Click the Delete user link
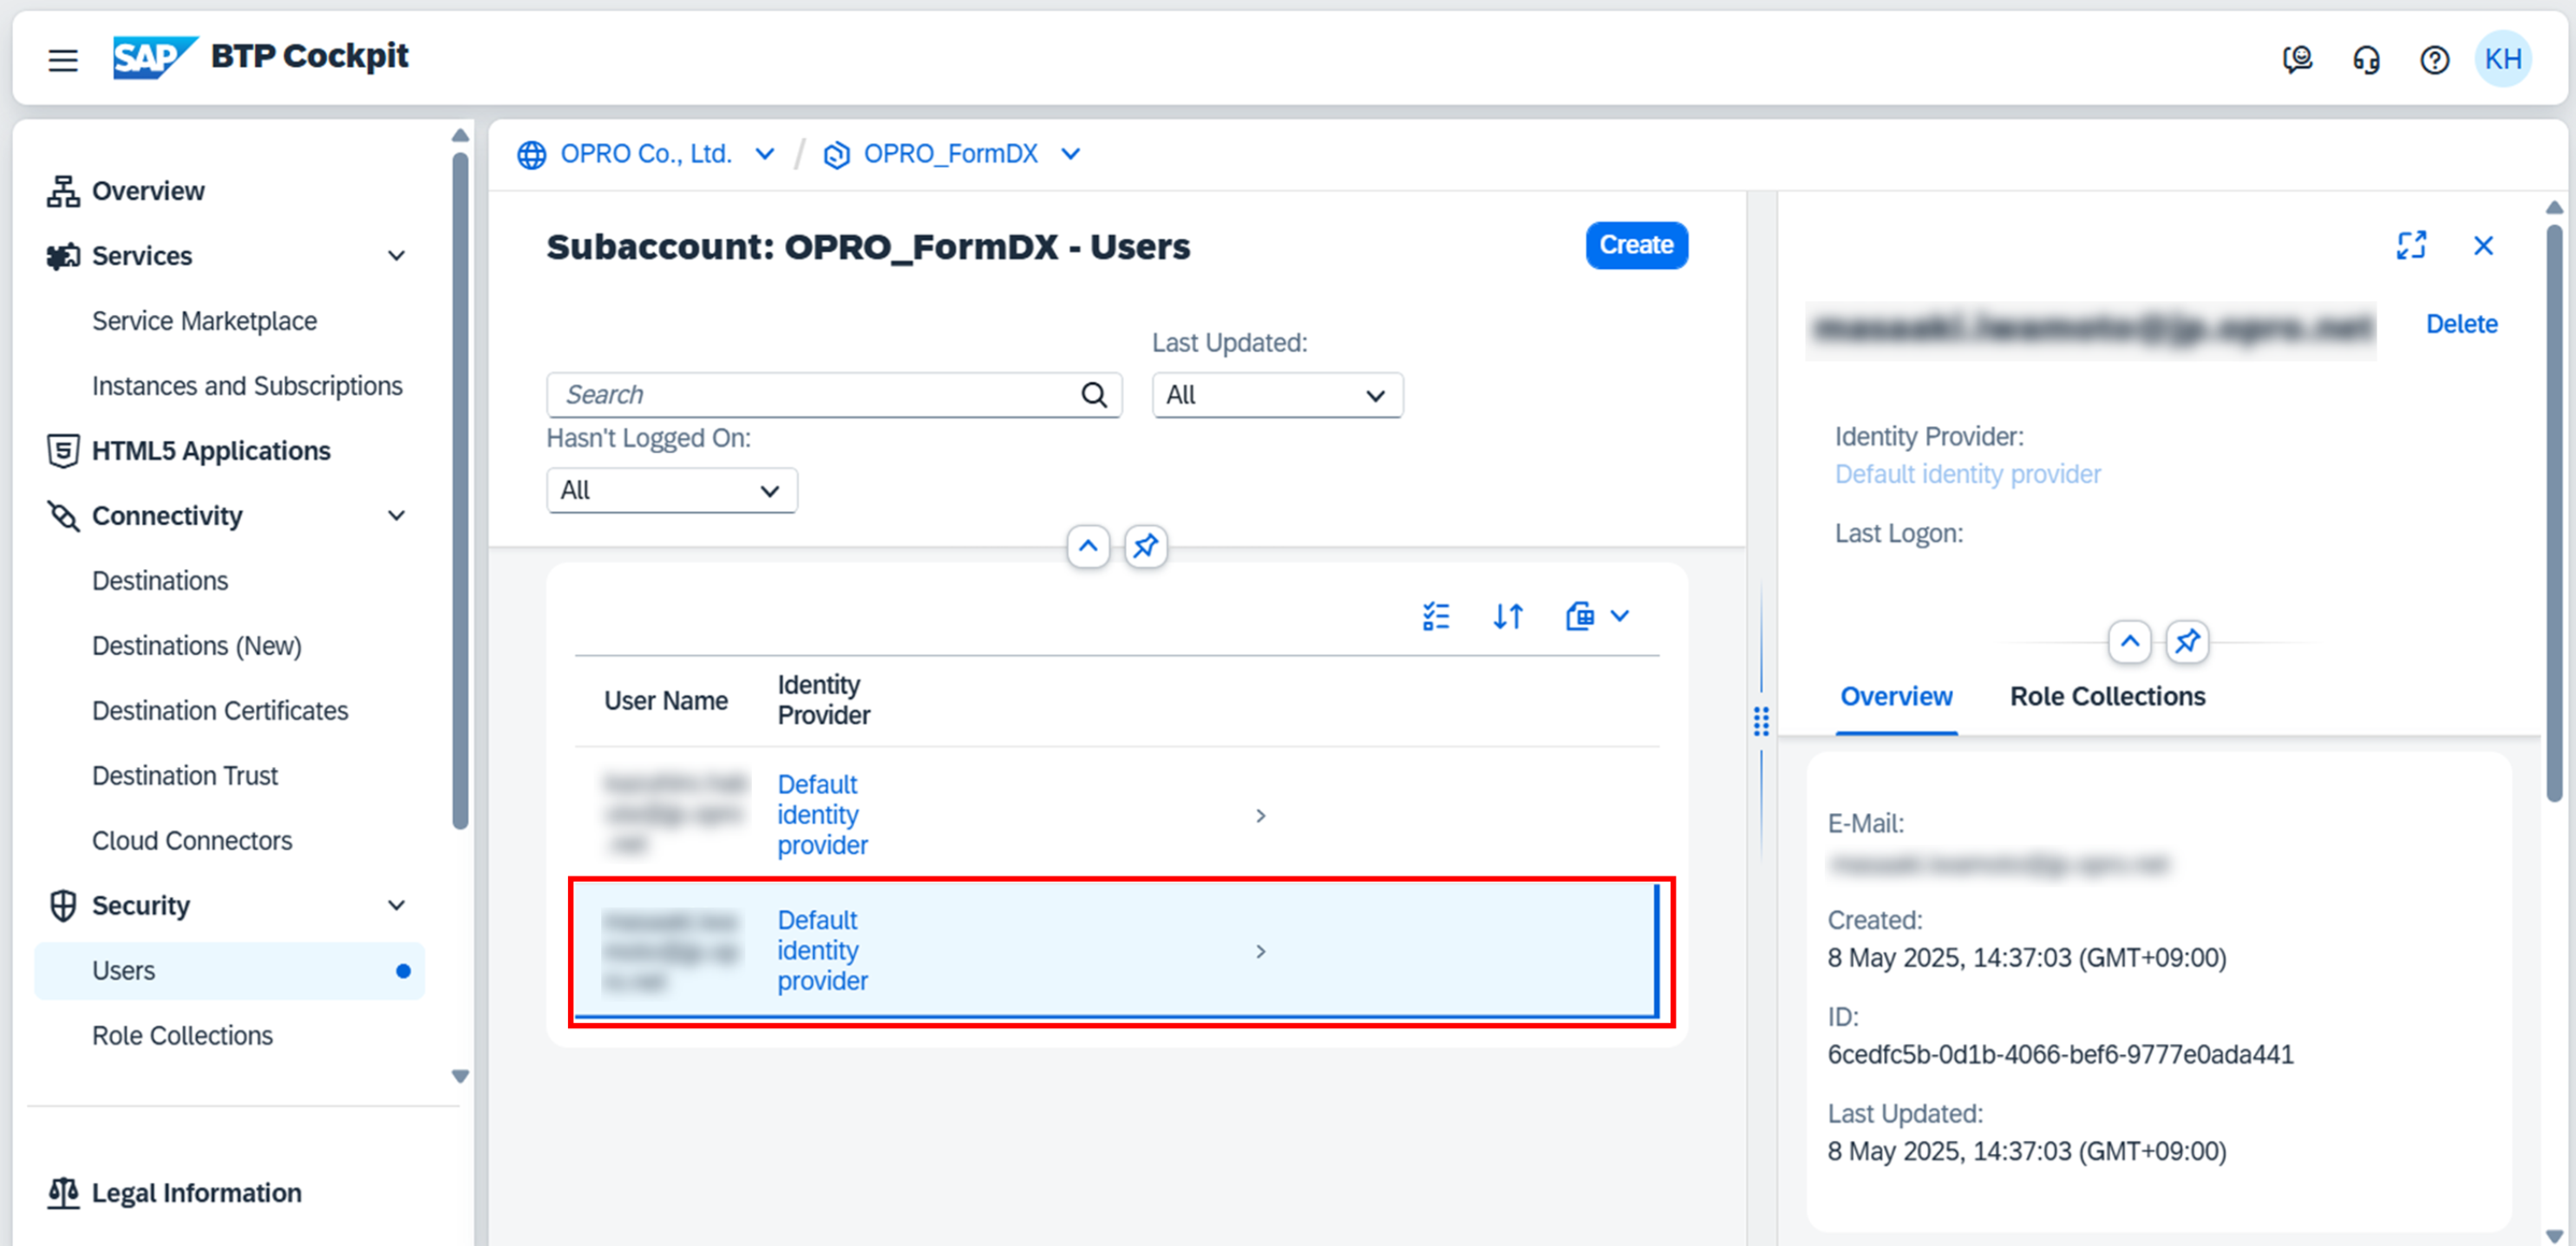This screenshot has width=2576, height=1246. (x=2461, y=324)
